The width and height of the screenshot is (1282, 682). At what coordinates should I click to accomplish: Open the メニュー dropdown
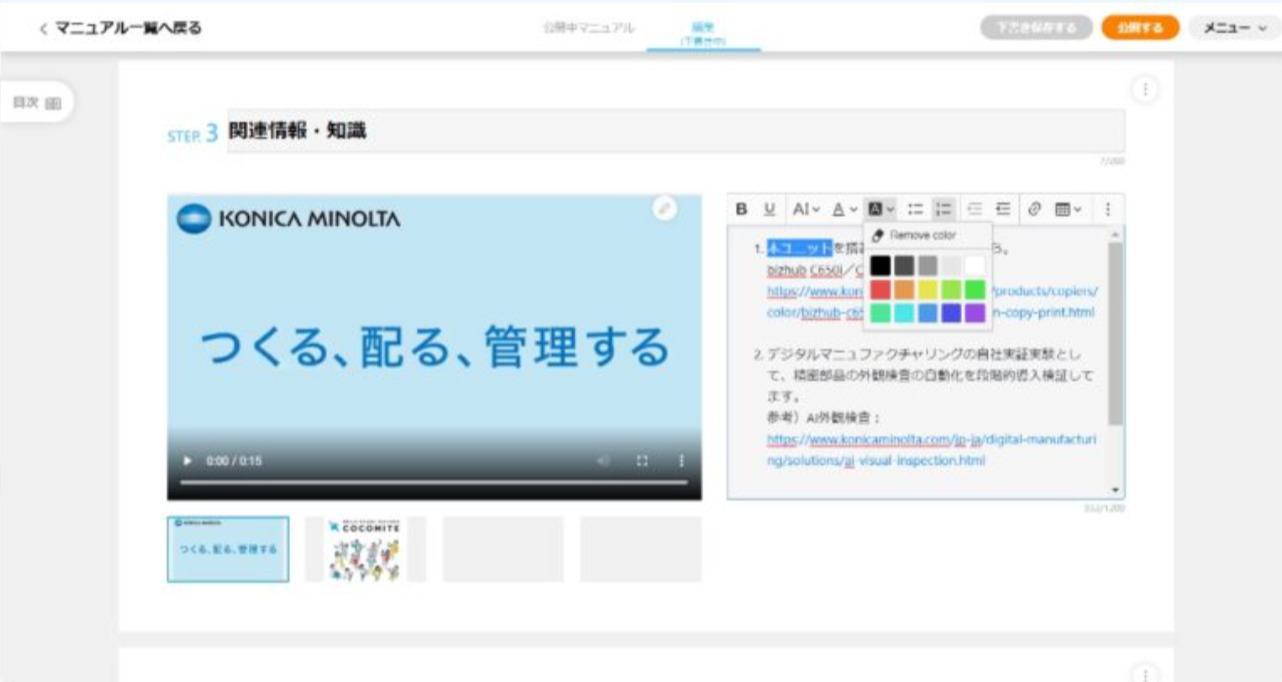click(1235, 28)
